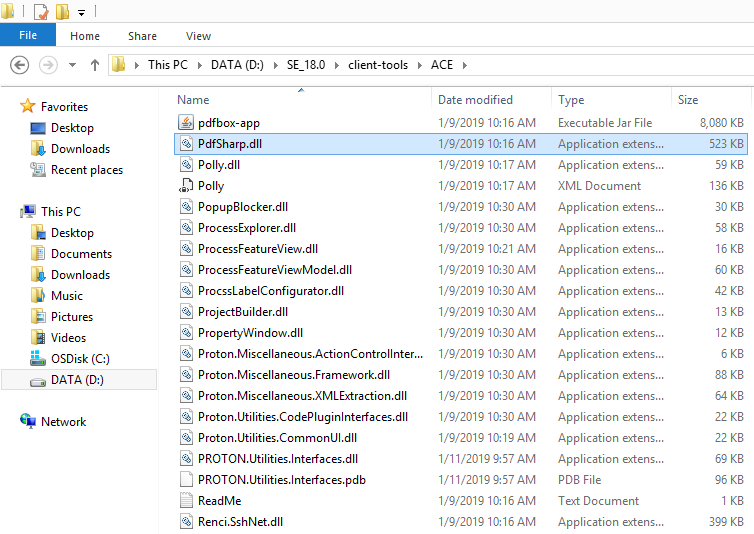This screenshot has width=754, height=534.
Task: Open Downloads under Favorites
Action: 80,149
